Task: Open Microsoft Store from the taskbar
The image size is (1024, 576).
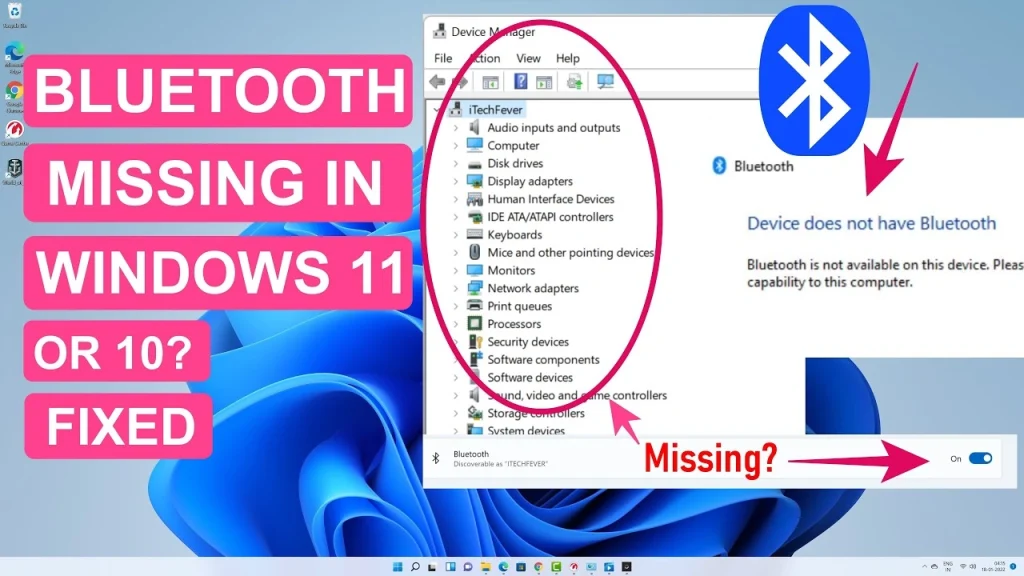Action: [520, 567]
